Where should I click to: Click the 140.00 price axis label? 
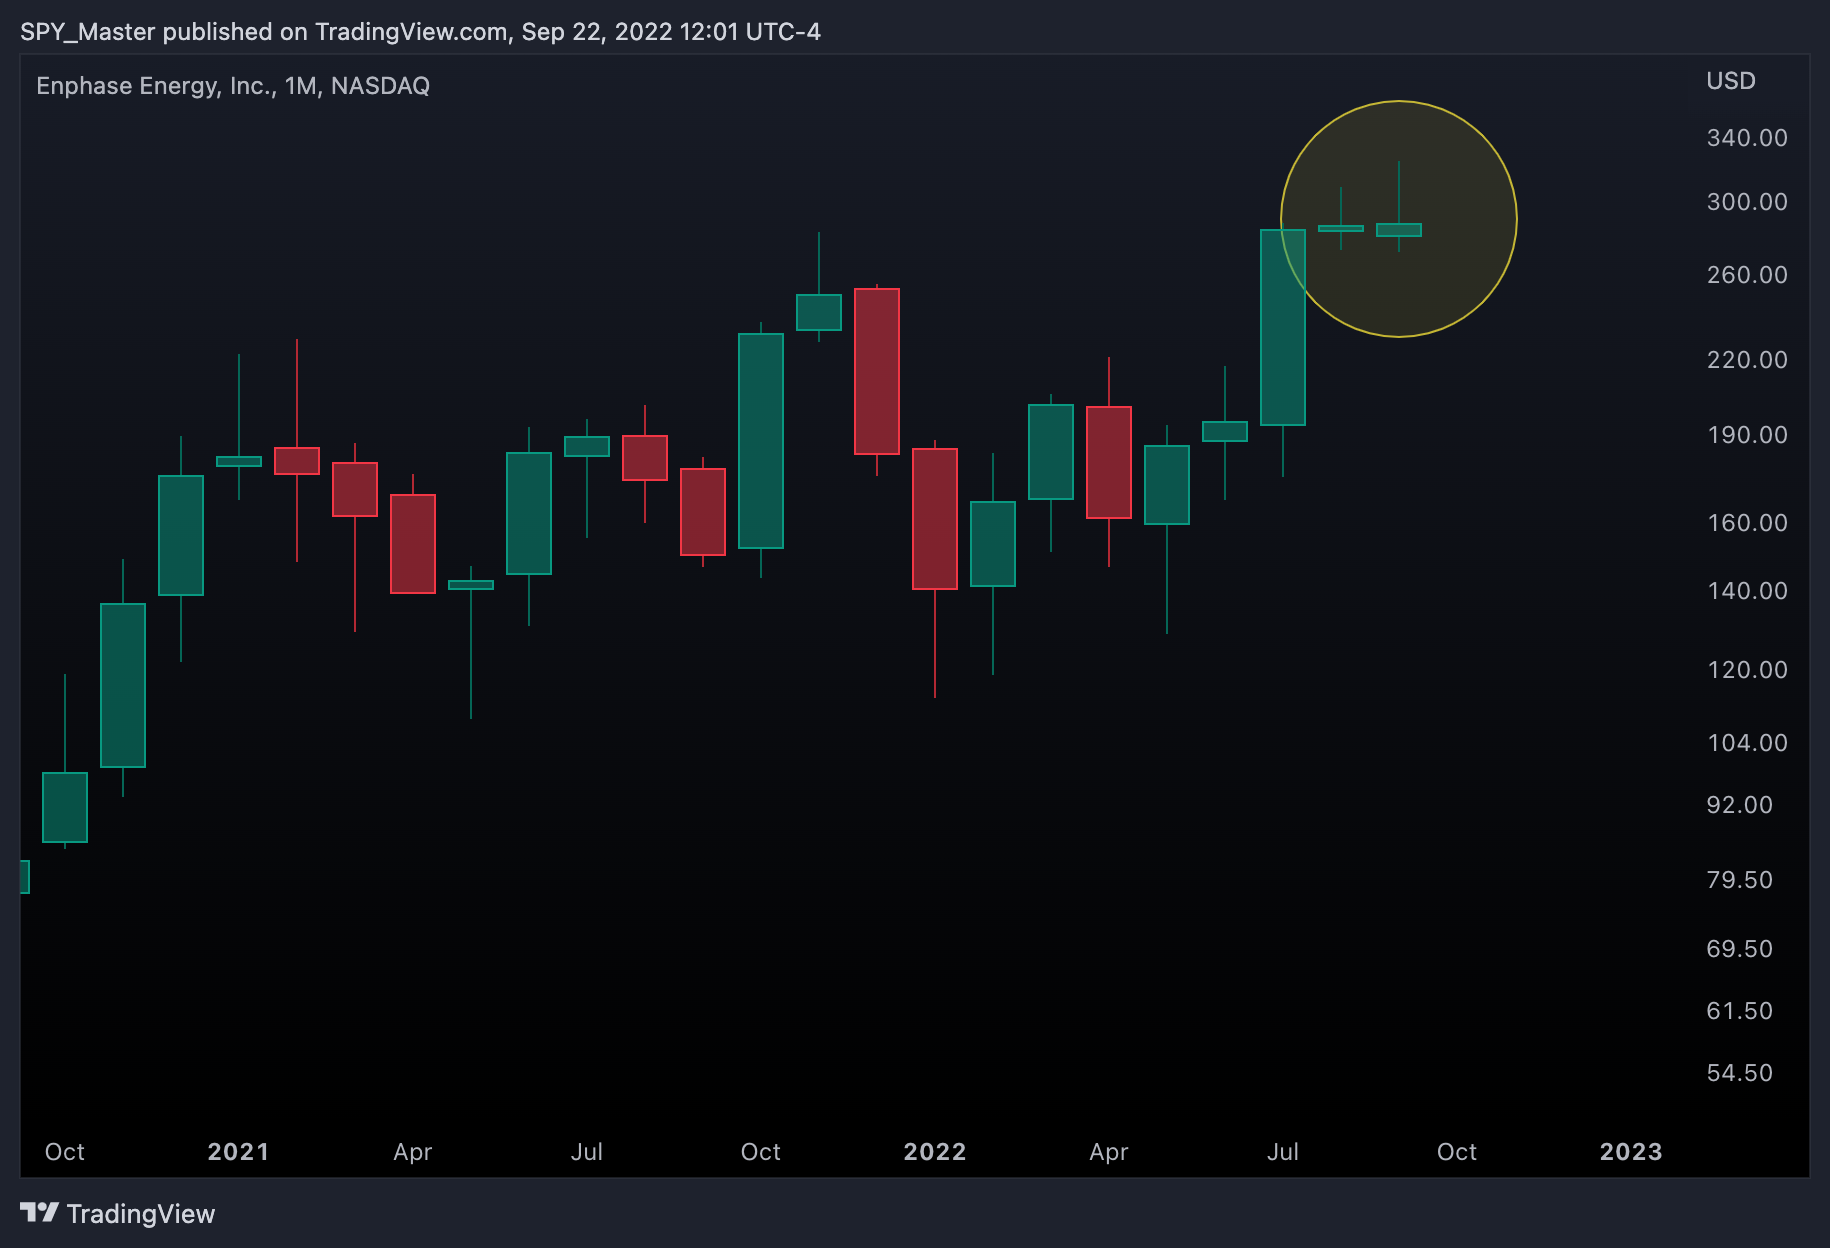coord(1747,591)
